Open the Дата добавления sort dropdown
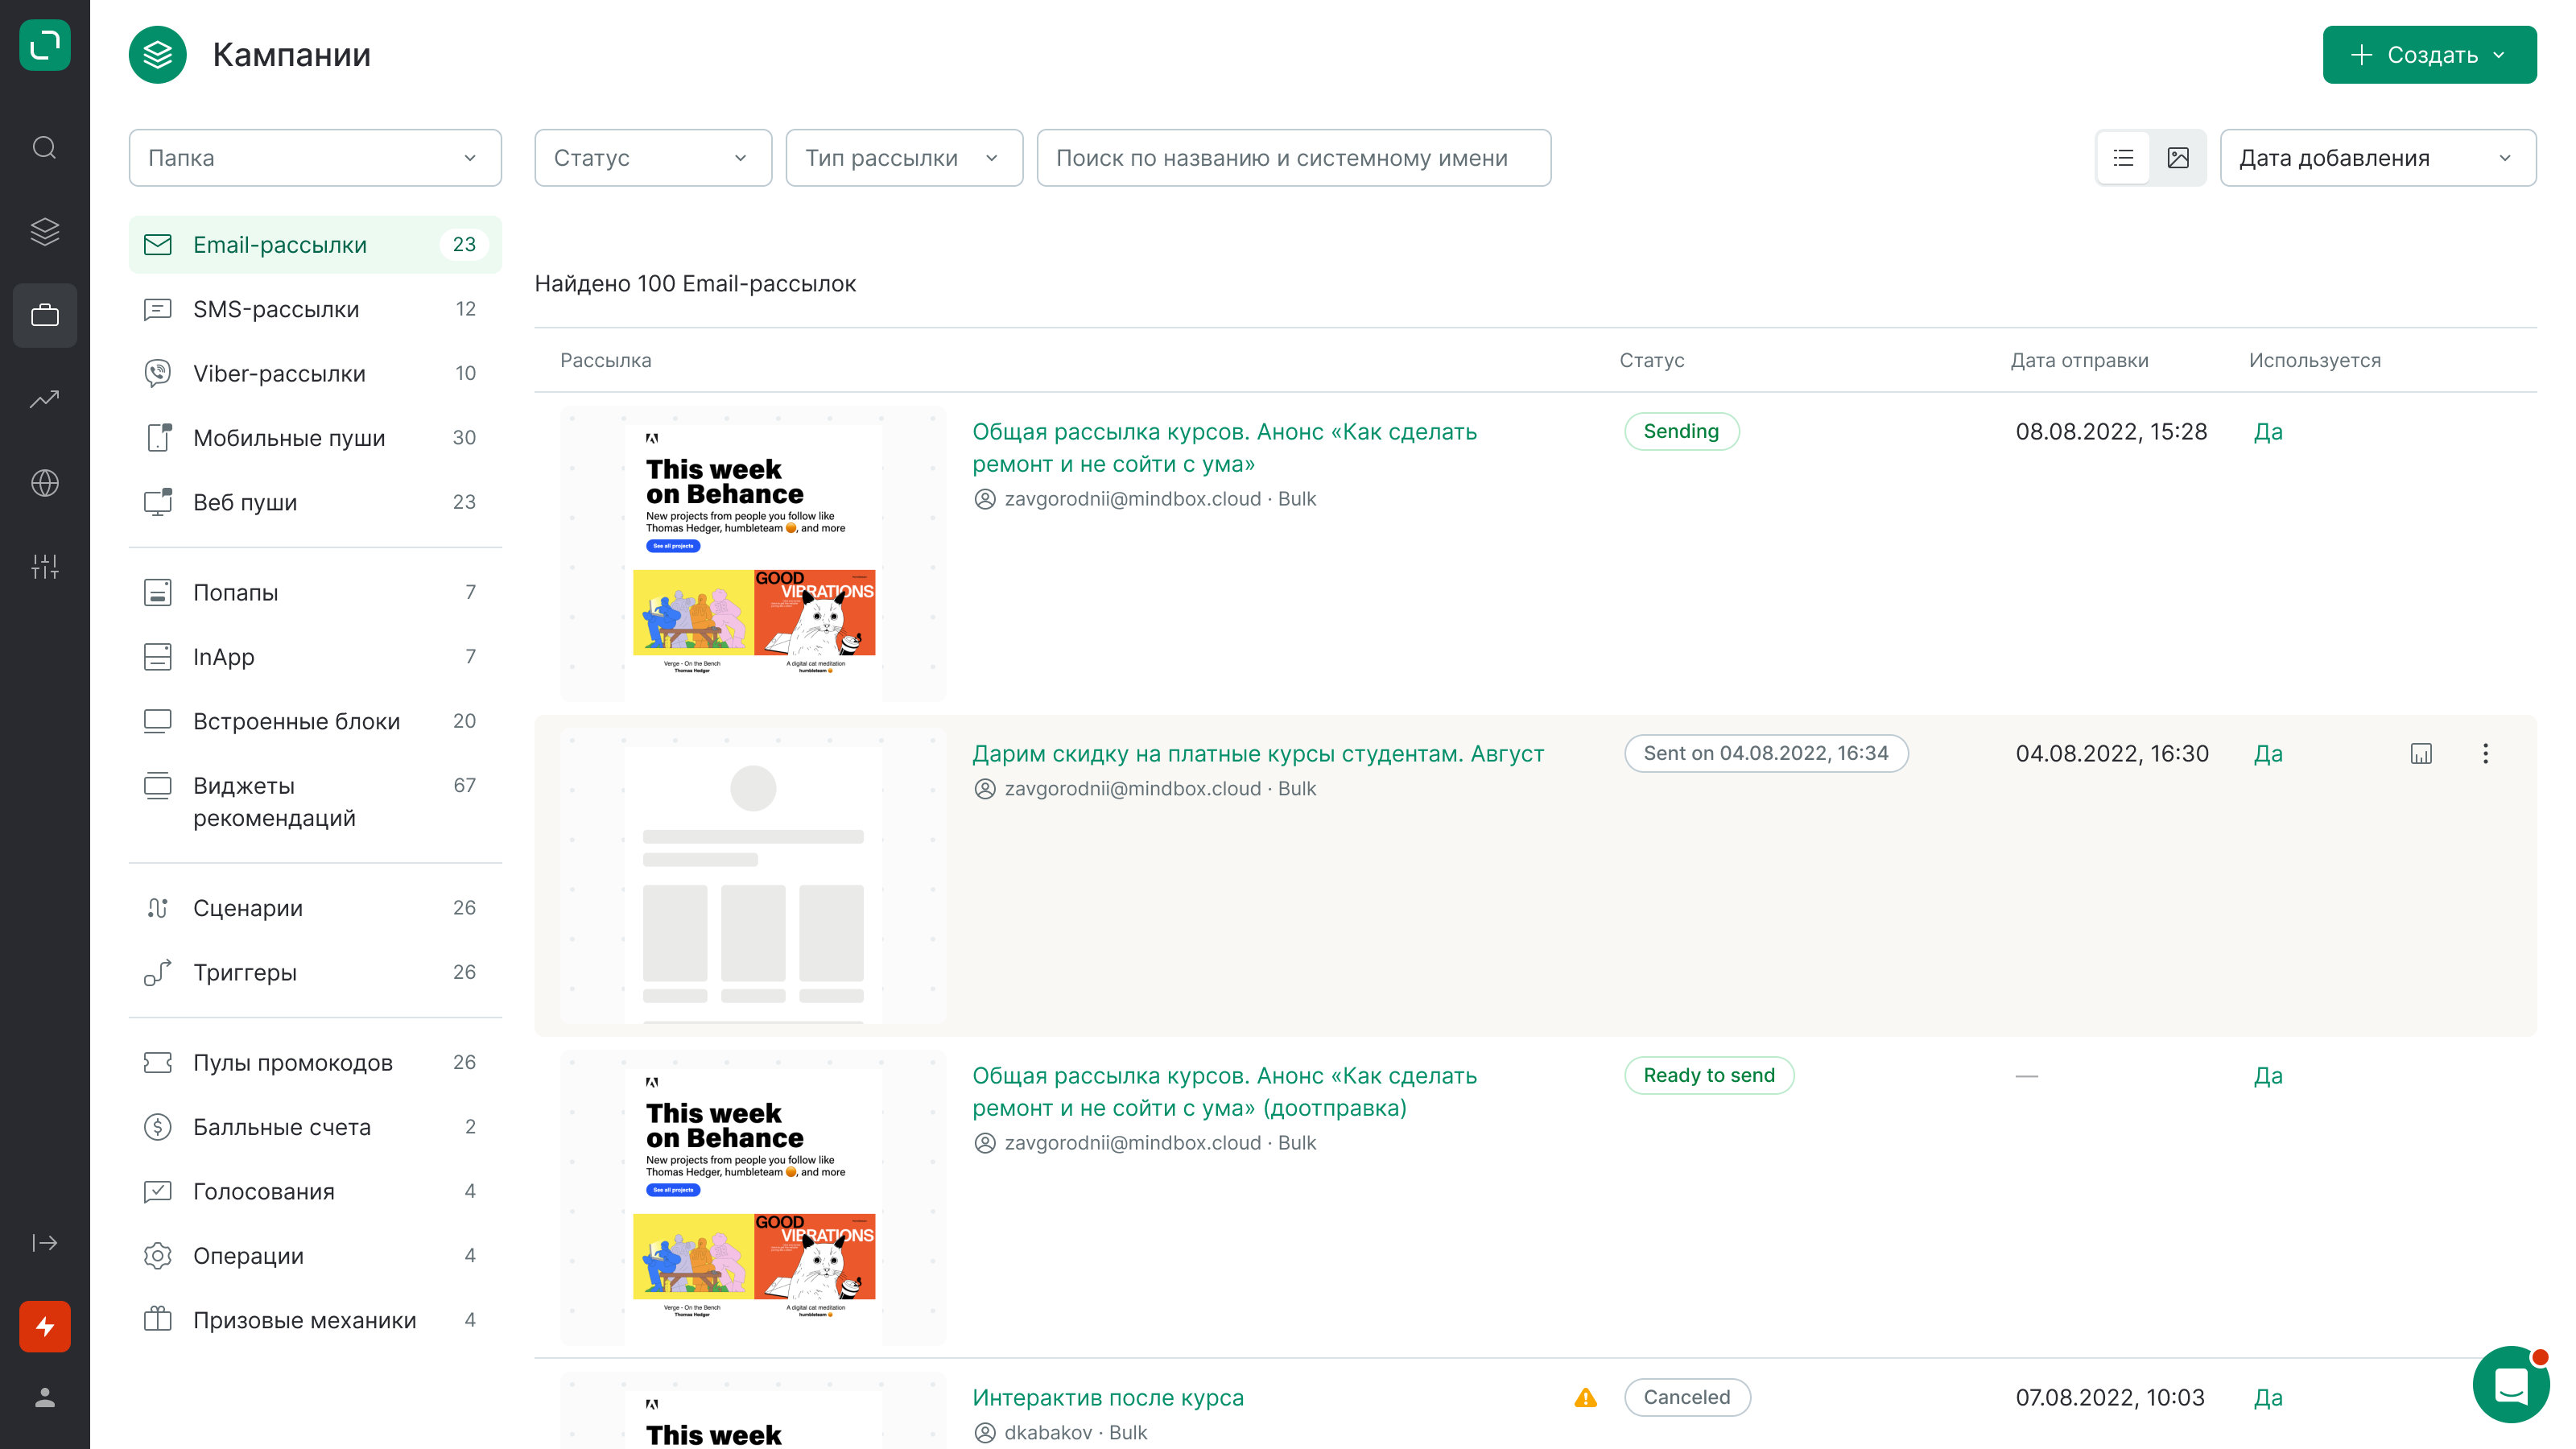This screenshot has width=2576, height=1449. pos(2378,158)
